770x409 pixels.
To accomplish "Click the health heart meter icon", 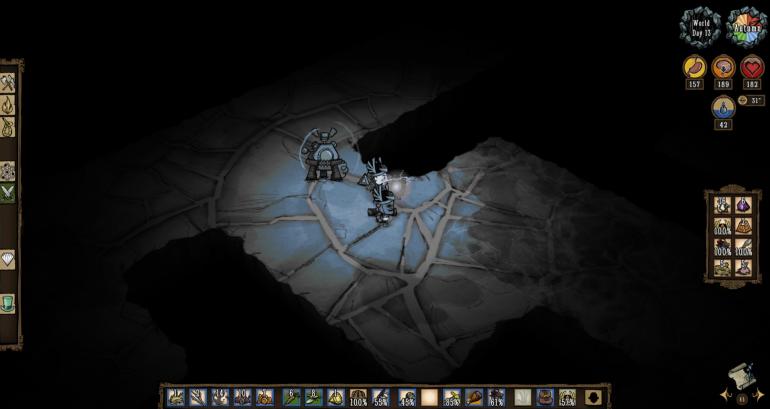I will coord(752,67).
